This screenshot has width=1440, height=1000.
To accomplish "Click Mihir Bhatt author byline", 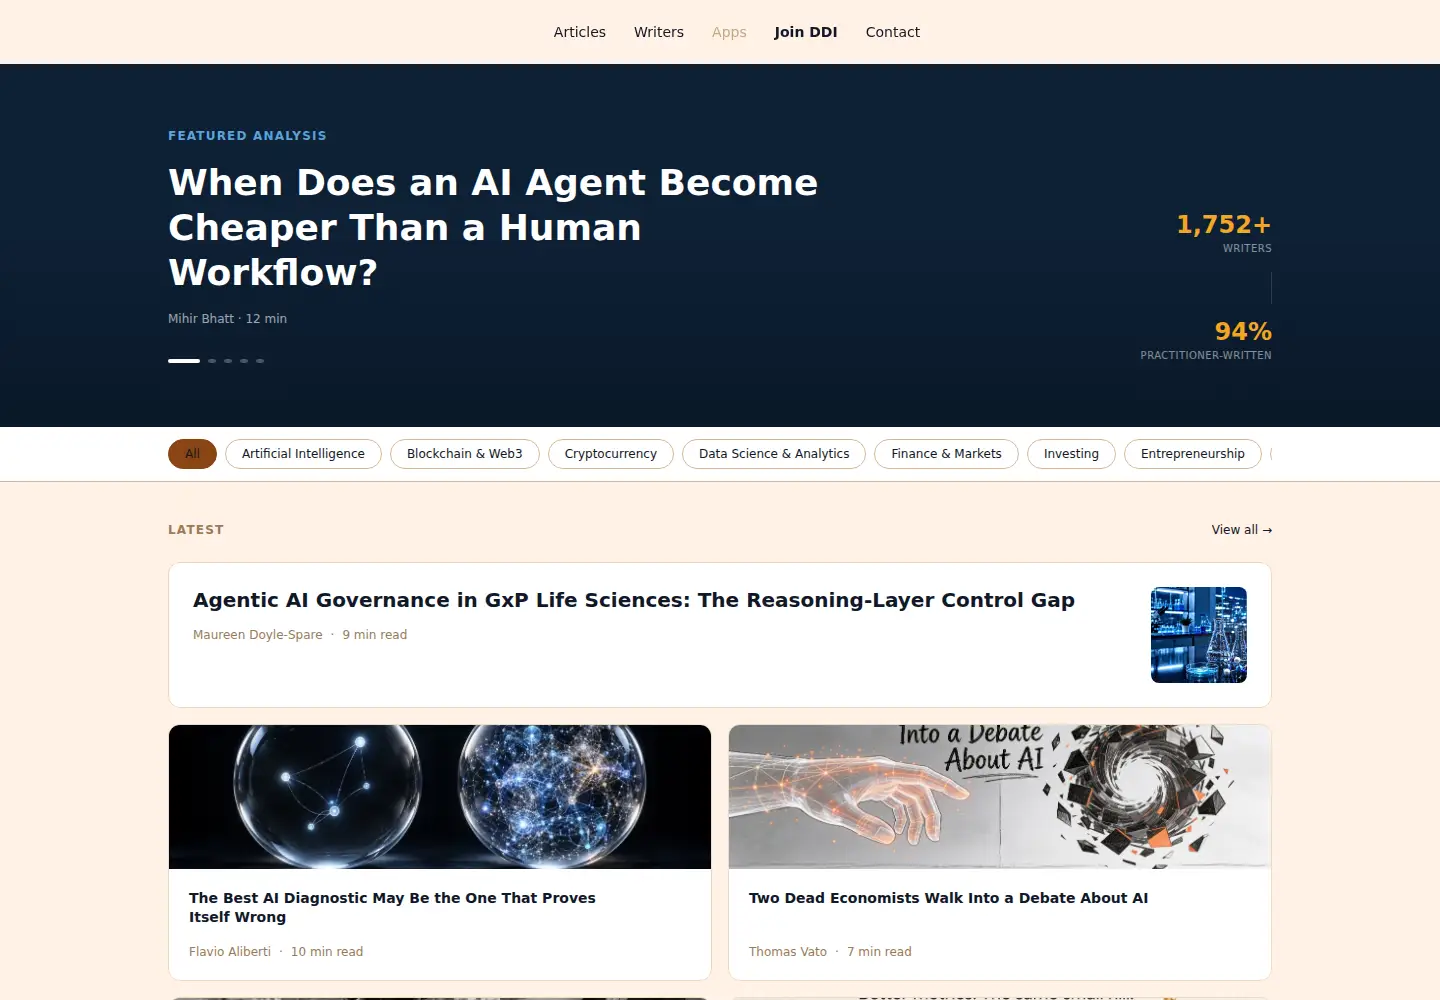I will [x=201, y=319].
